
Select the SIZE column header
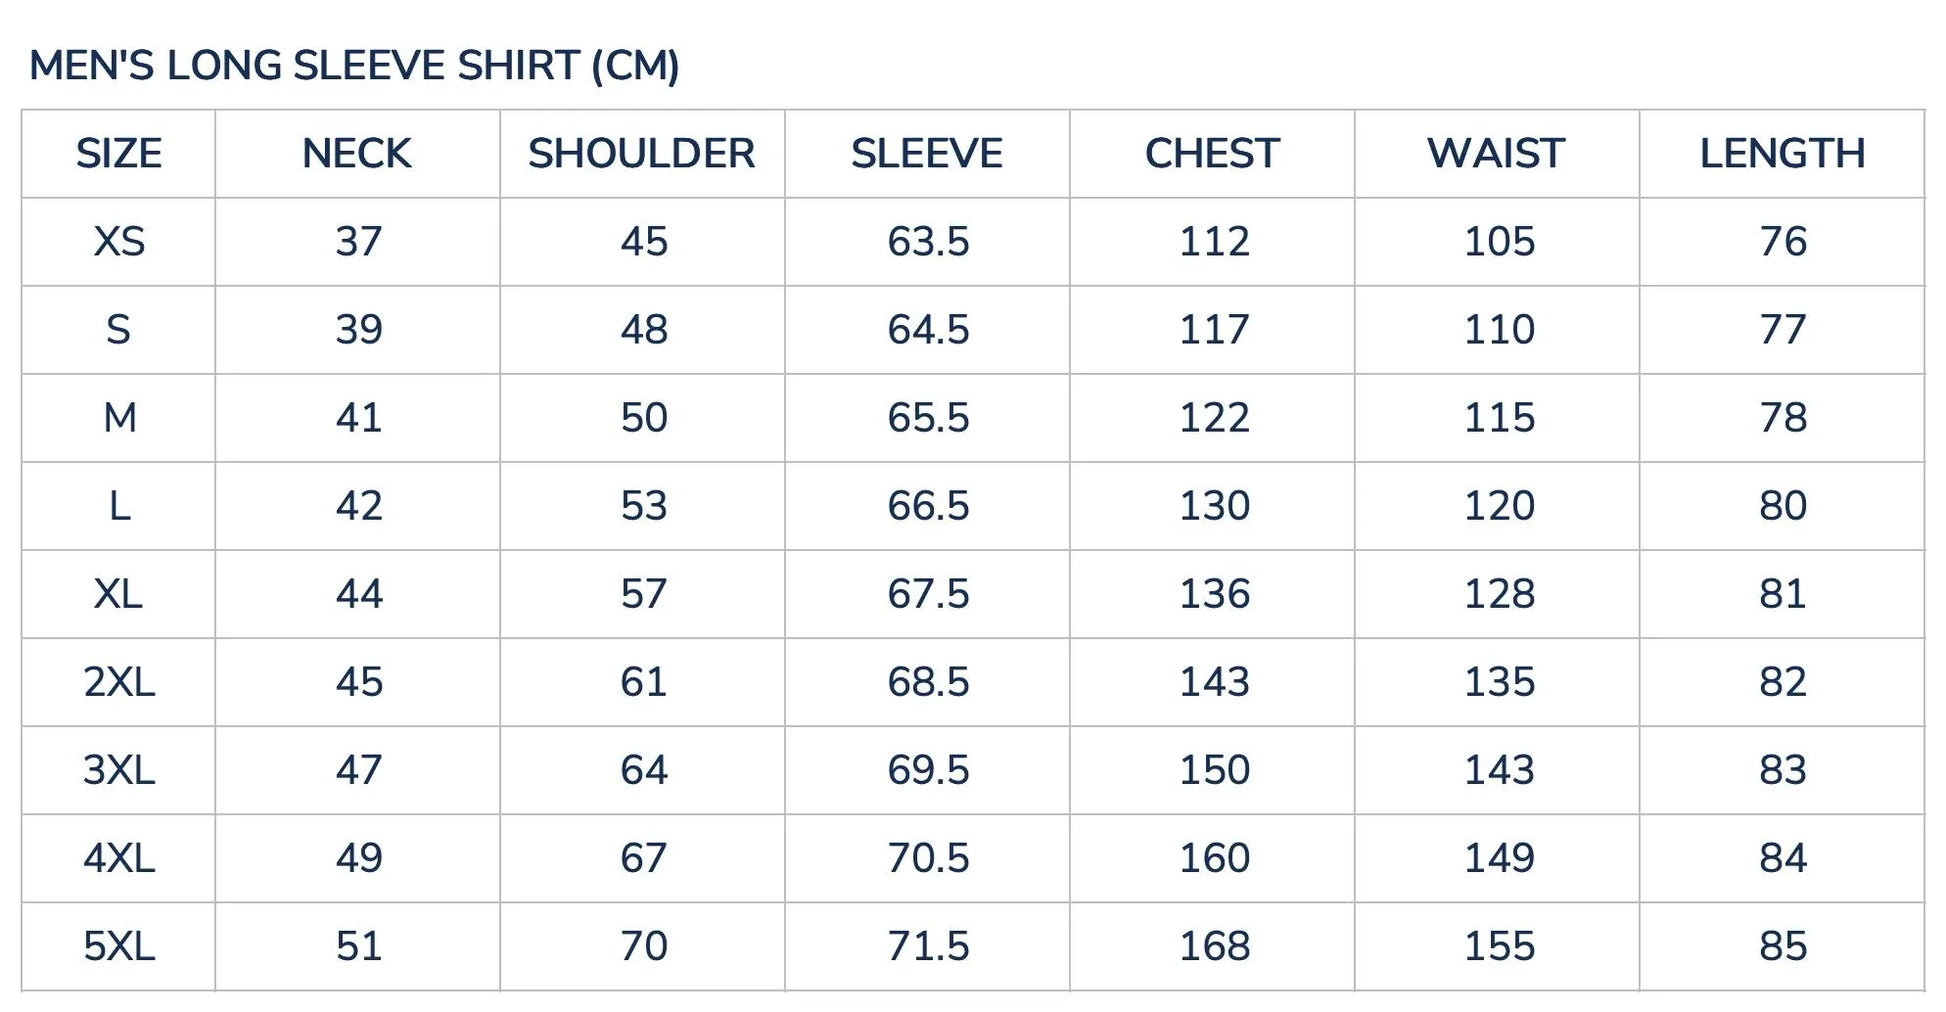pyautogui.click(x=118, y=154)
